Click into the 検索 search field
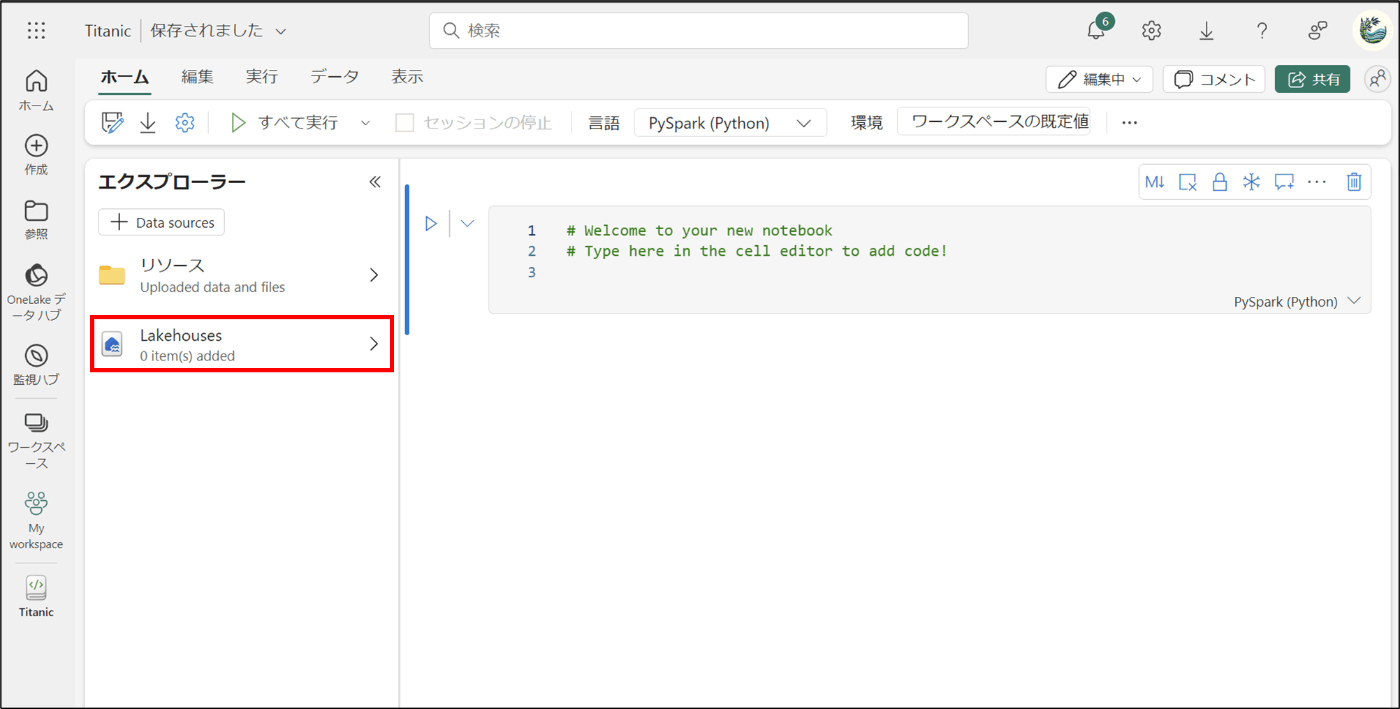Image resolution: width=1400 pixels, height=709 pixels. coord(699,30)
